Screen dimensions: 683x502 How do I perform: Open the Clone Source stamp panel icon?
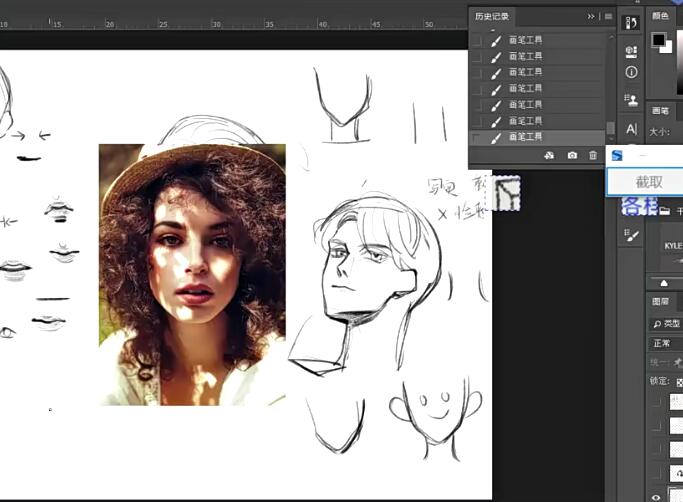click(x=631, y=100)
